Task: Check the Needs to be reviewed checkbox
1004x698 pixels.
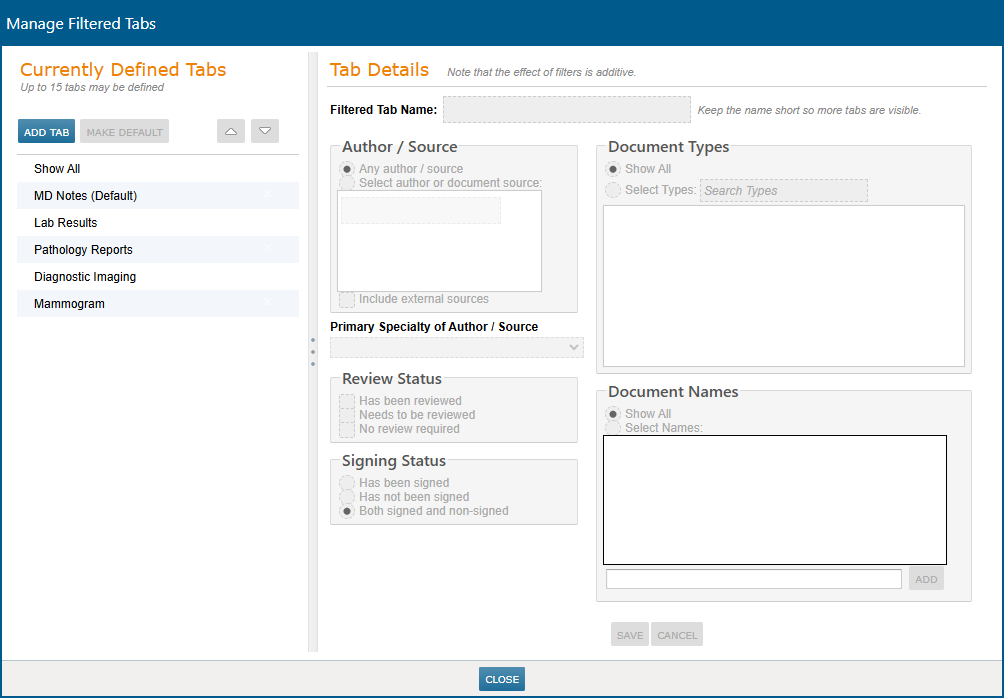Action: (x=347, y=415)
